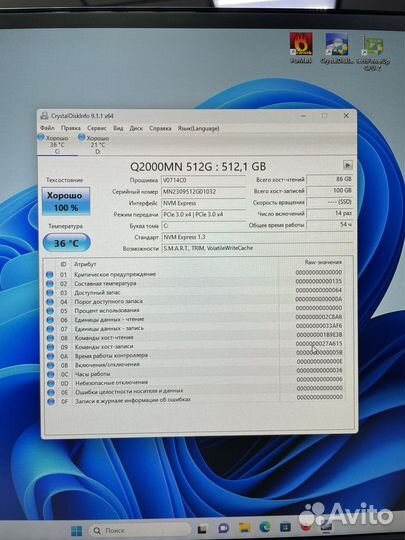
Task: Click status icon for attribute 03 Доступный запас
Action: (x=50, y=293)
